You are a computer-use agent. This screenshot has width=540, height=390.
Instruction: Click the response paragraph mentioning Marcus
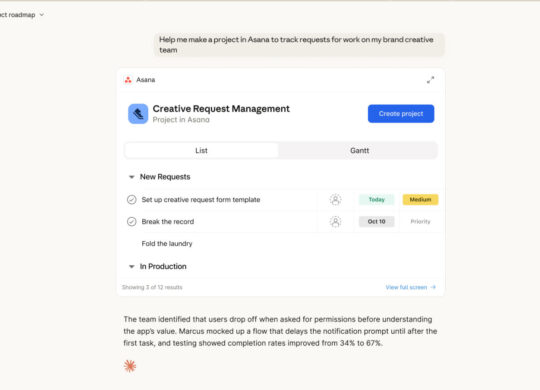pos(280,331)
